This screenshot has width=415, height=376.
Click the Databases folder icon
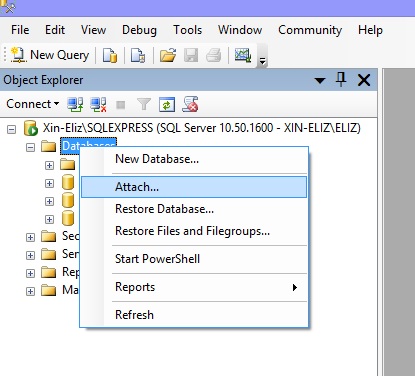(x=49, y=146)
